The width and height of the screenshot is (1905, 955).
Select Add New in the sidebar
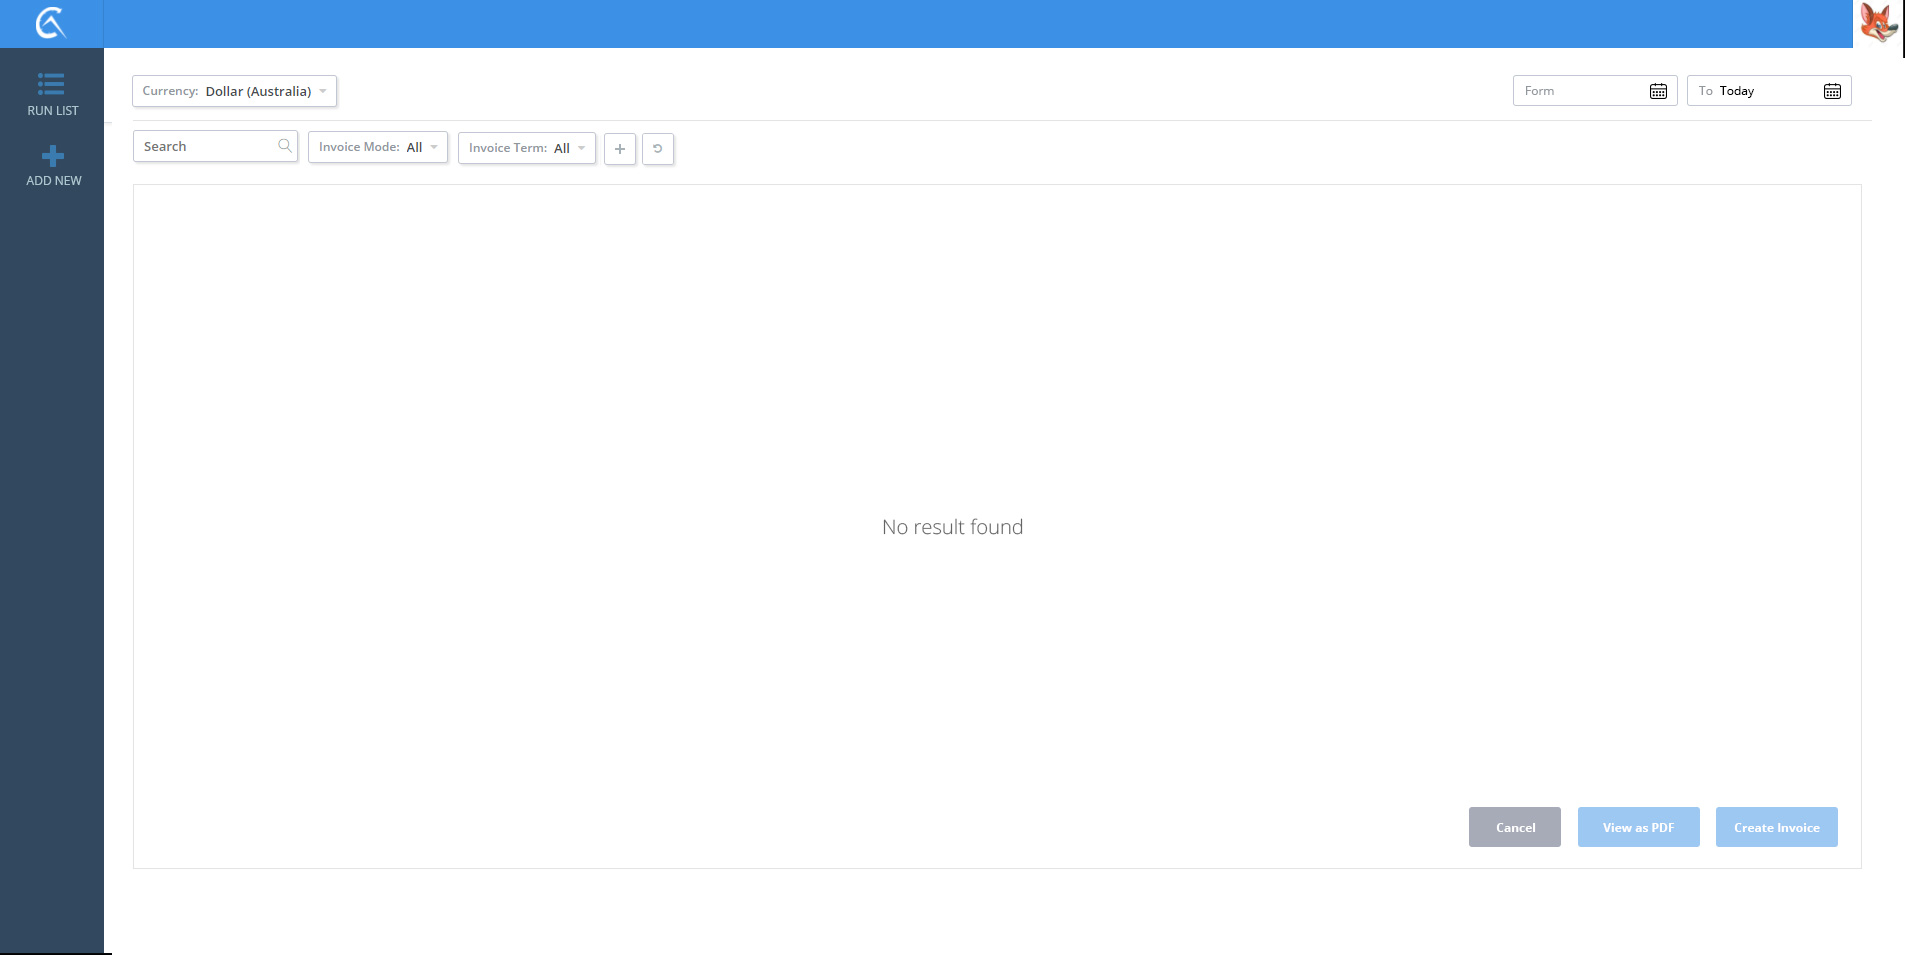pyautogui.click(x=53, y=166)
